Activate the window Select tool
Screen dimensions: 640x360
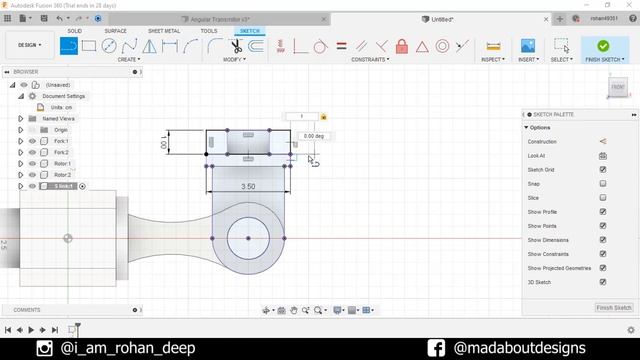point(561,46)
